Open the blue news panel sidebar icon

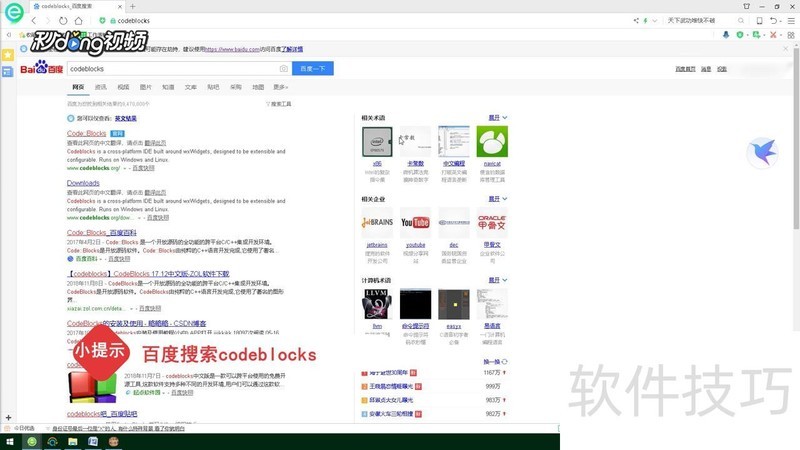tap(8, 71)
